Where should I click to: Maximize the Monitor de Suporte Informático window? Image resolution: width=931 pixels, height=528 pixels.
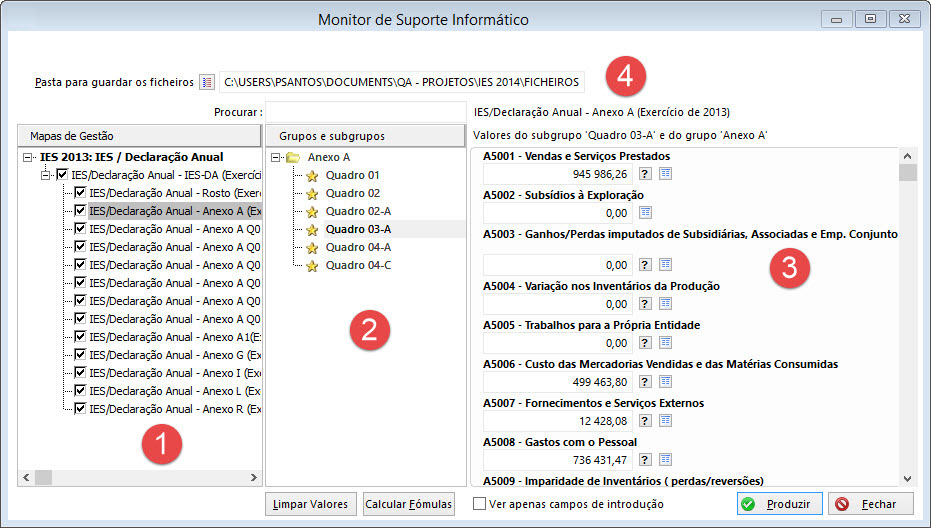[x=870, y=19]
